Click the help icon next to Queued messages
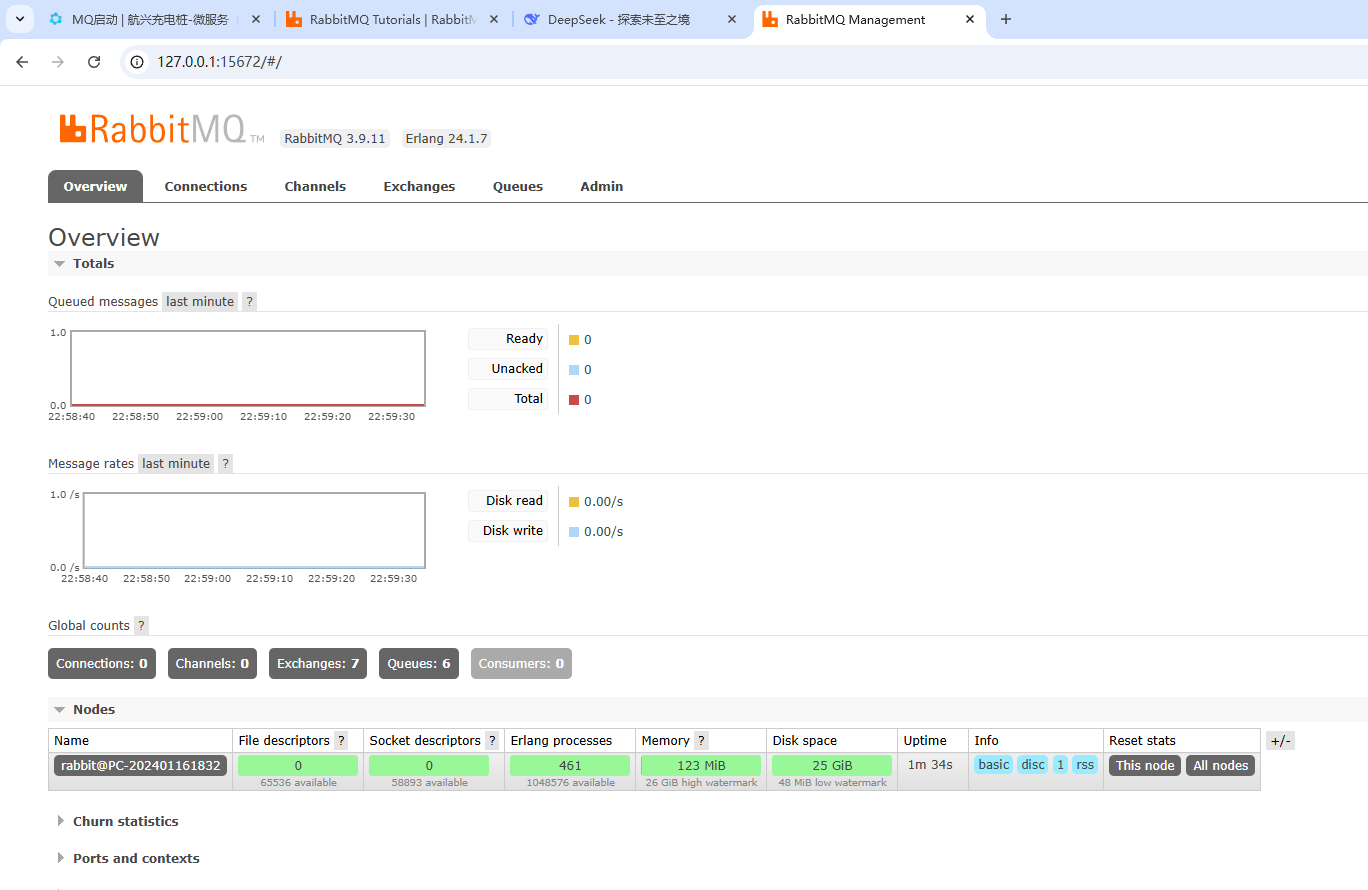This screenshot has height=890, width=1368. pos(250,302)
